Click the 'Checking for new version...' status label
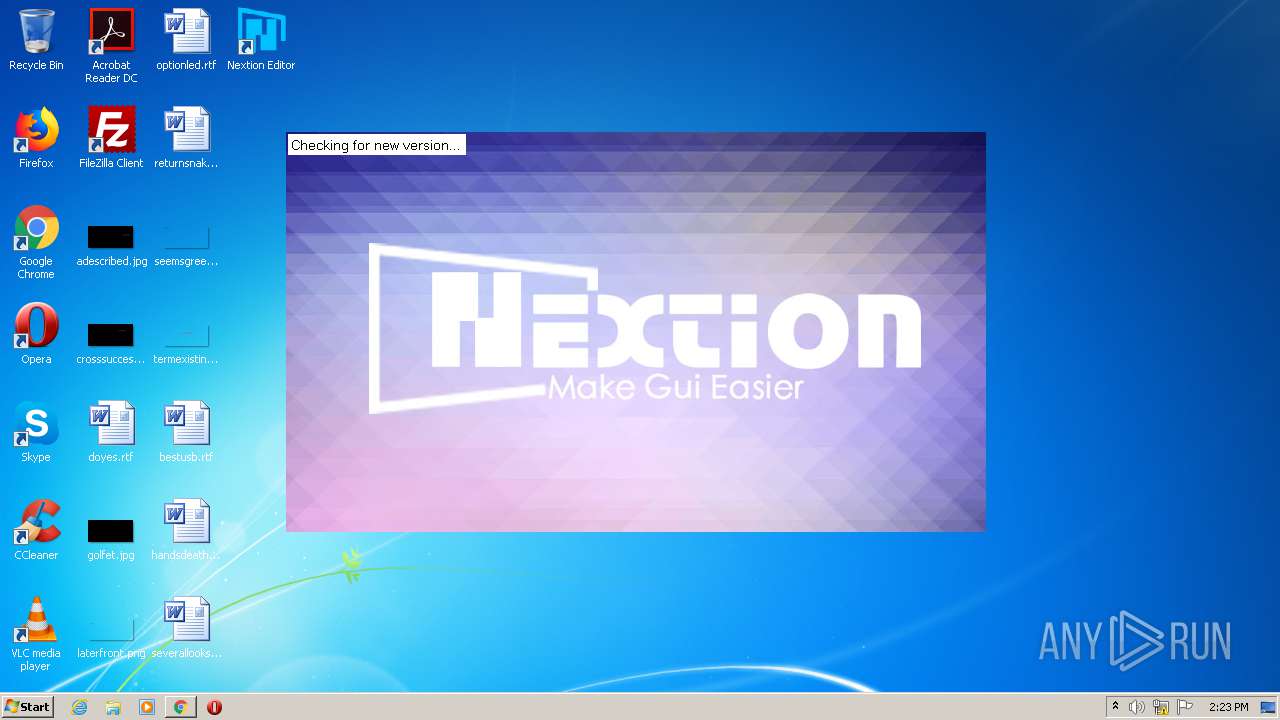Screen dimensions: 1280x720 tap(376, 145)
